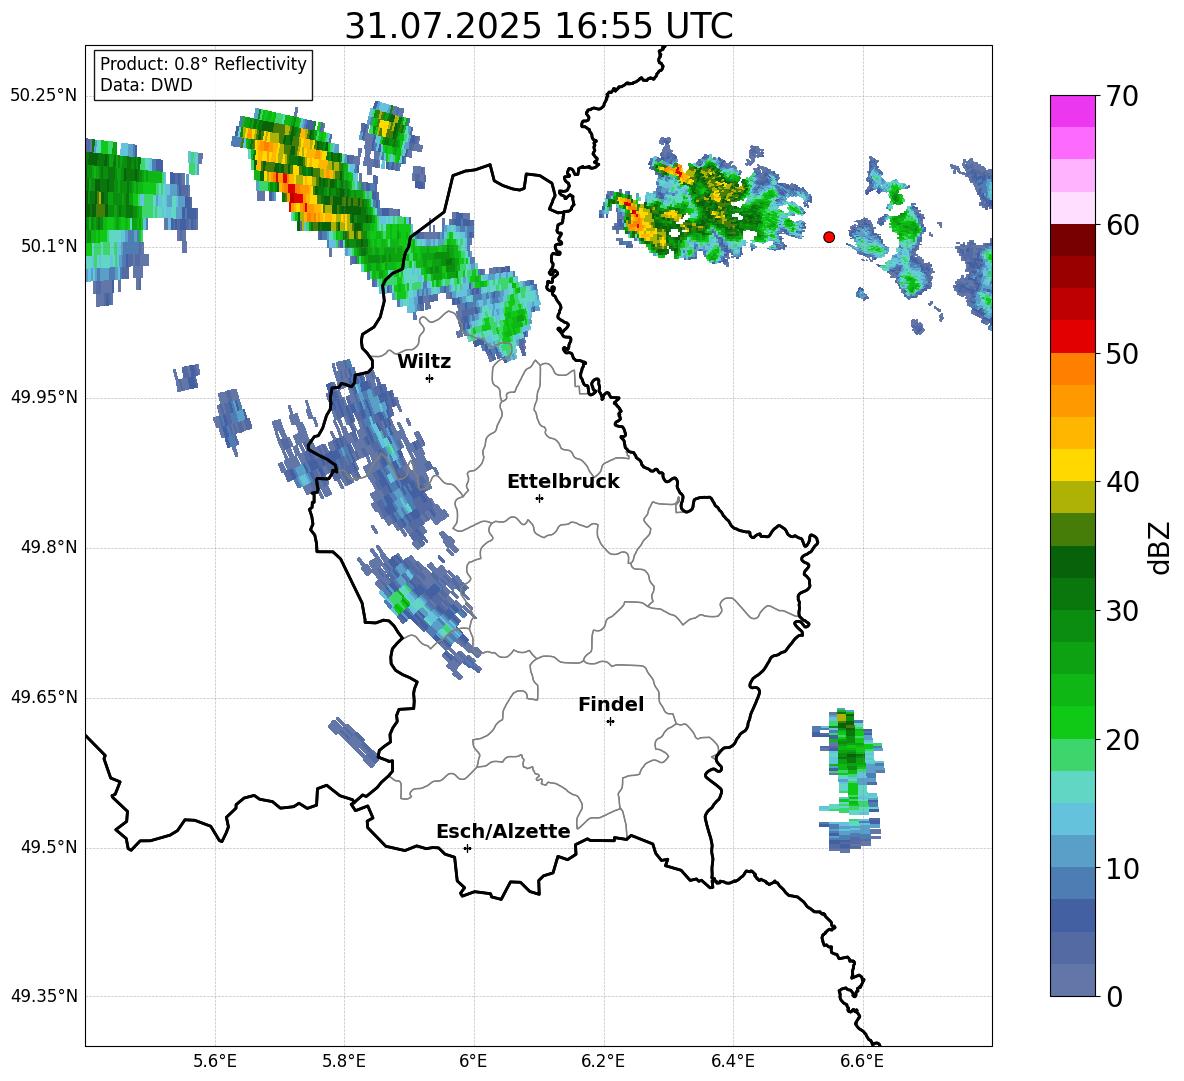Click the 70 tick on the colorbar

tap(1122, 96)
